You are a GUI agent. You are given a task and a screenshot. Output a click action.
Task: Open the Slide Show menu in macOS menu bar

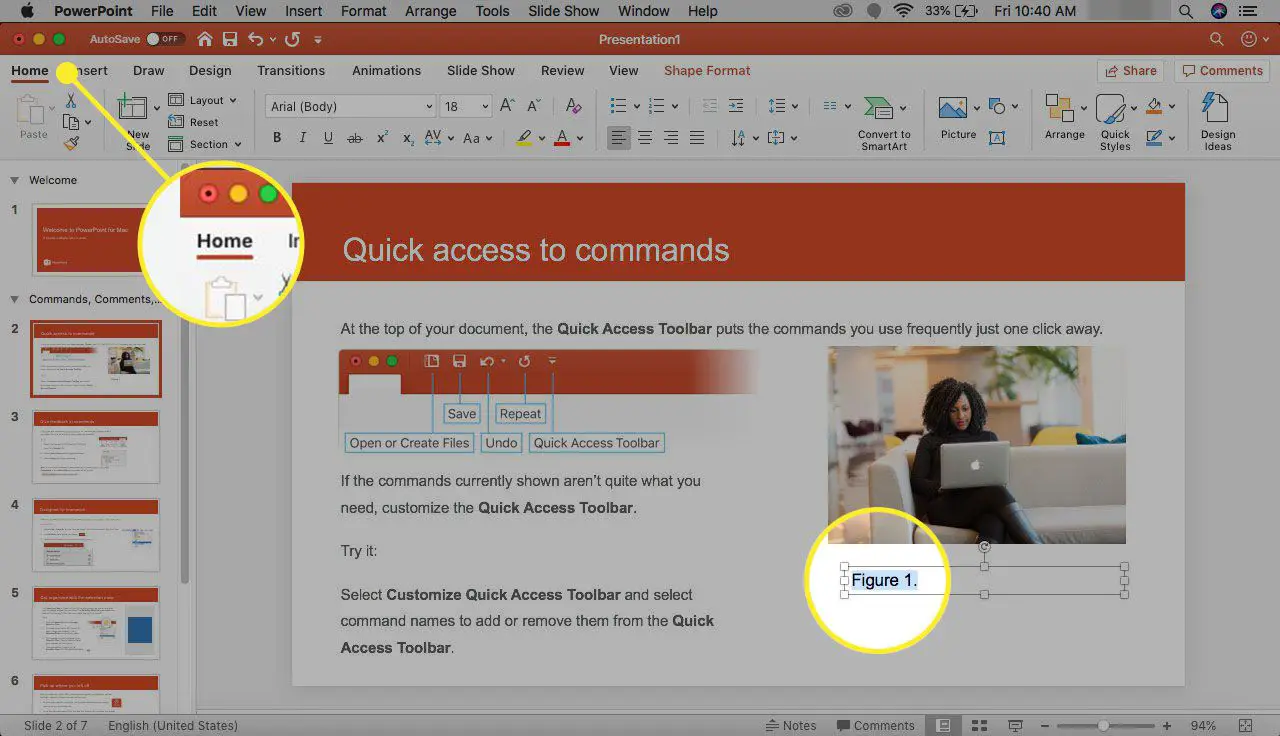point(563,11)
